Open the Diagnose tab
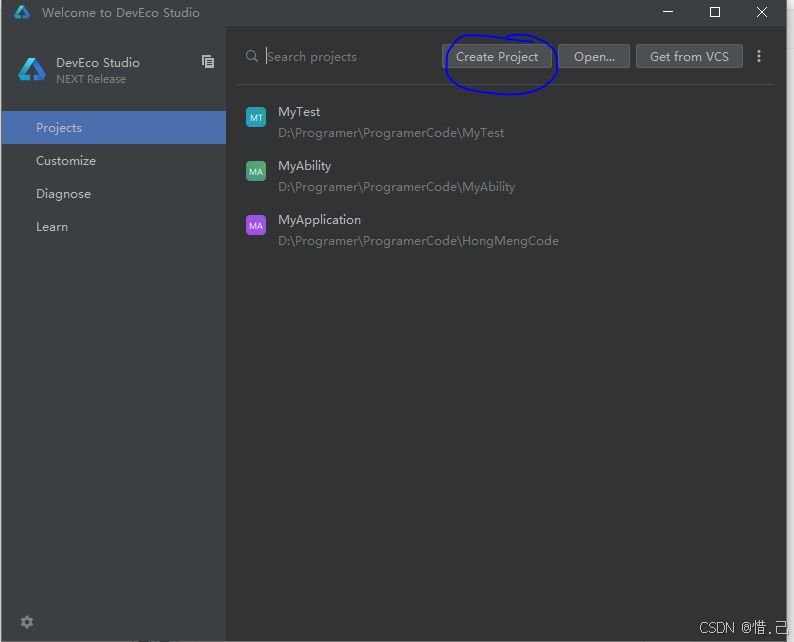Viewport: 794px width, 642px height. (113, 194)
